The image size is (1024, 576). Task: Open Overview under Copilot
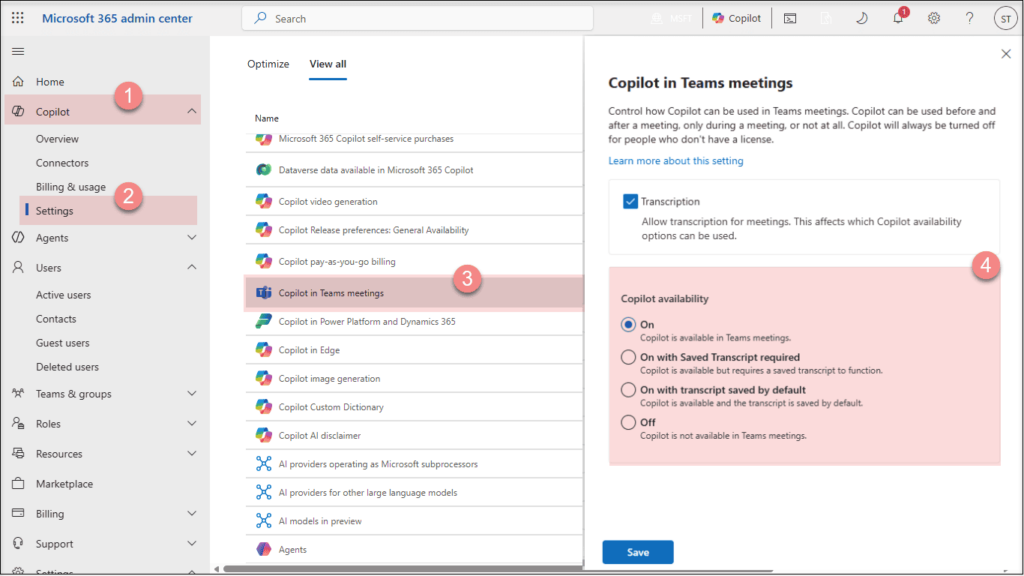click(57, 139)
